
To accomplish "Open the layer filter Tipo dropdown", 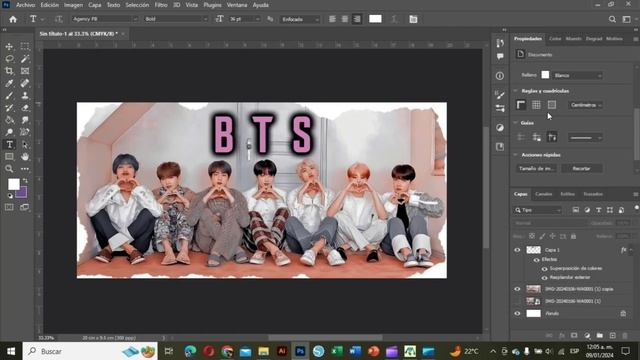I will [538, 210].
